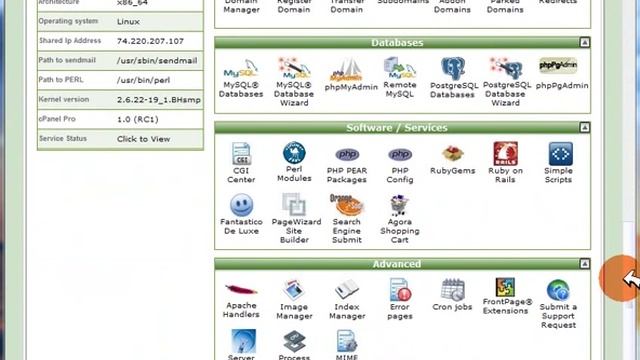The height and width of the screenshot is (360, 640).
Task: Select the sendmail path /usr/sbin/sendmail
Action: coord(157,60)
